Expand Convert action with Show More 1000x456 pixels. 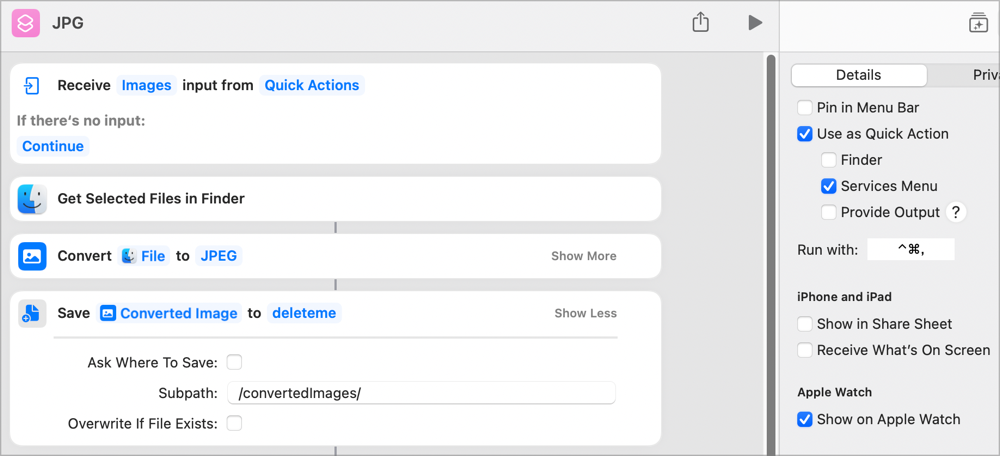coord(583,256)
